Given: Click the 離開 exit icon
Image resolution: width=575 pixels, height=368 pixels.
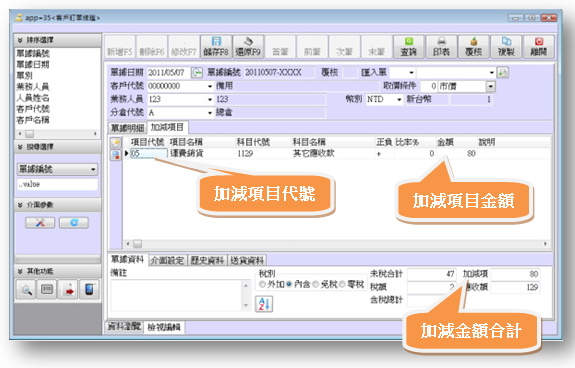Looking at the screenshot, I should 539,47.
